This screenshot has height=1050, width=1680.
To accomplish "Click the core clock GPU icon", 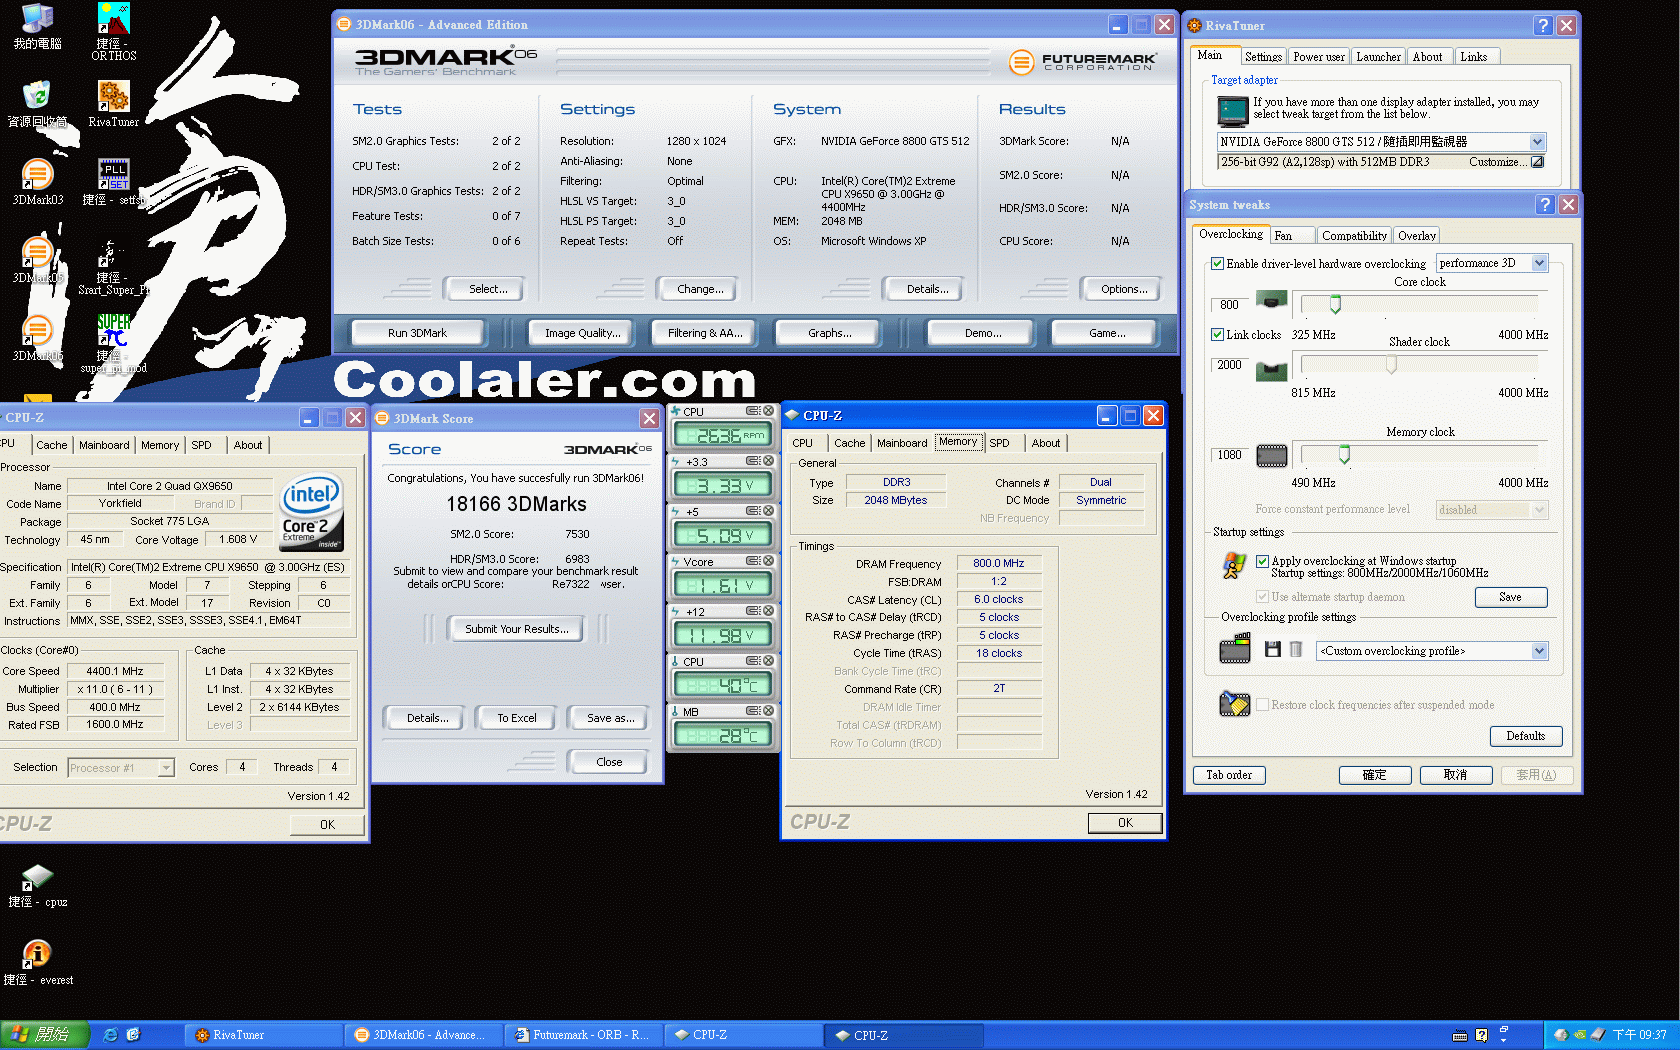I will [x=1272, y=299].
